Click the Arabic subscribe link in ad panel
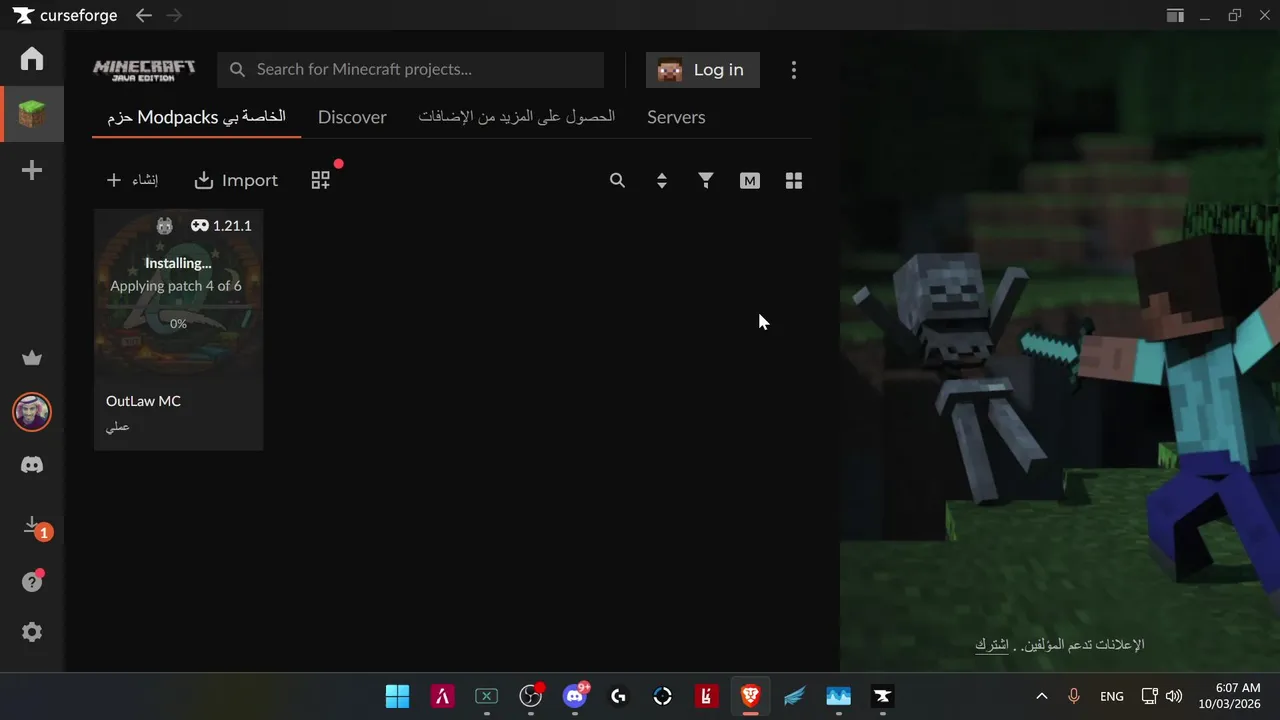Screen dimensions: 1280x720 click(992, 645)
